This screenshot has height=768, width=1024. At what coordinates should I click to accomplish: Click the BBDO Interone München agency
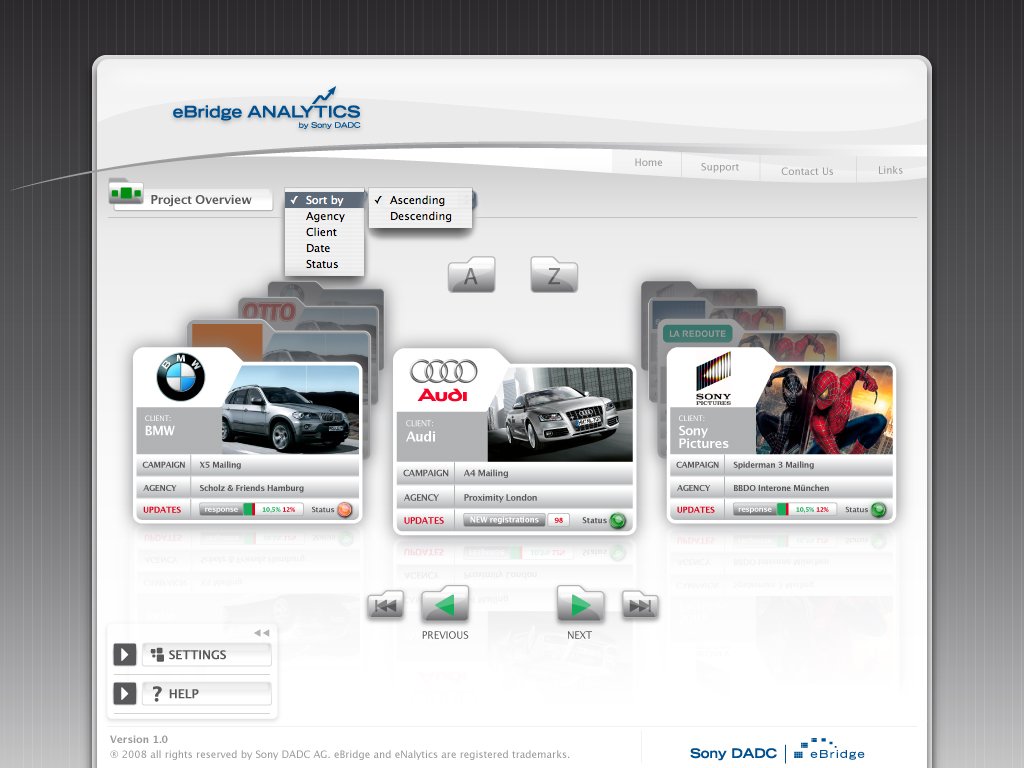point(781,488)
